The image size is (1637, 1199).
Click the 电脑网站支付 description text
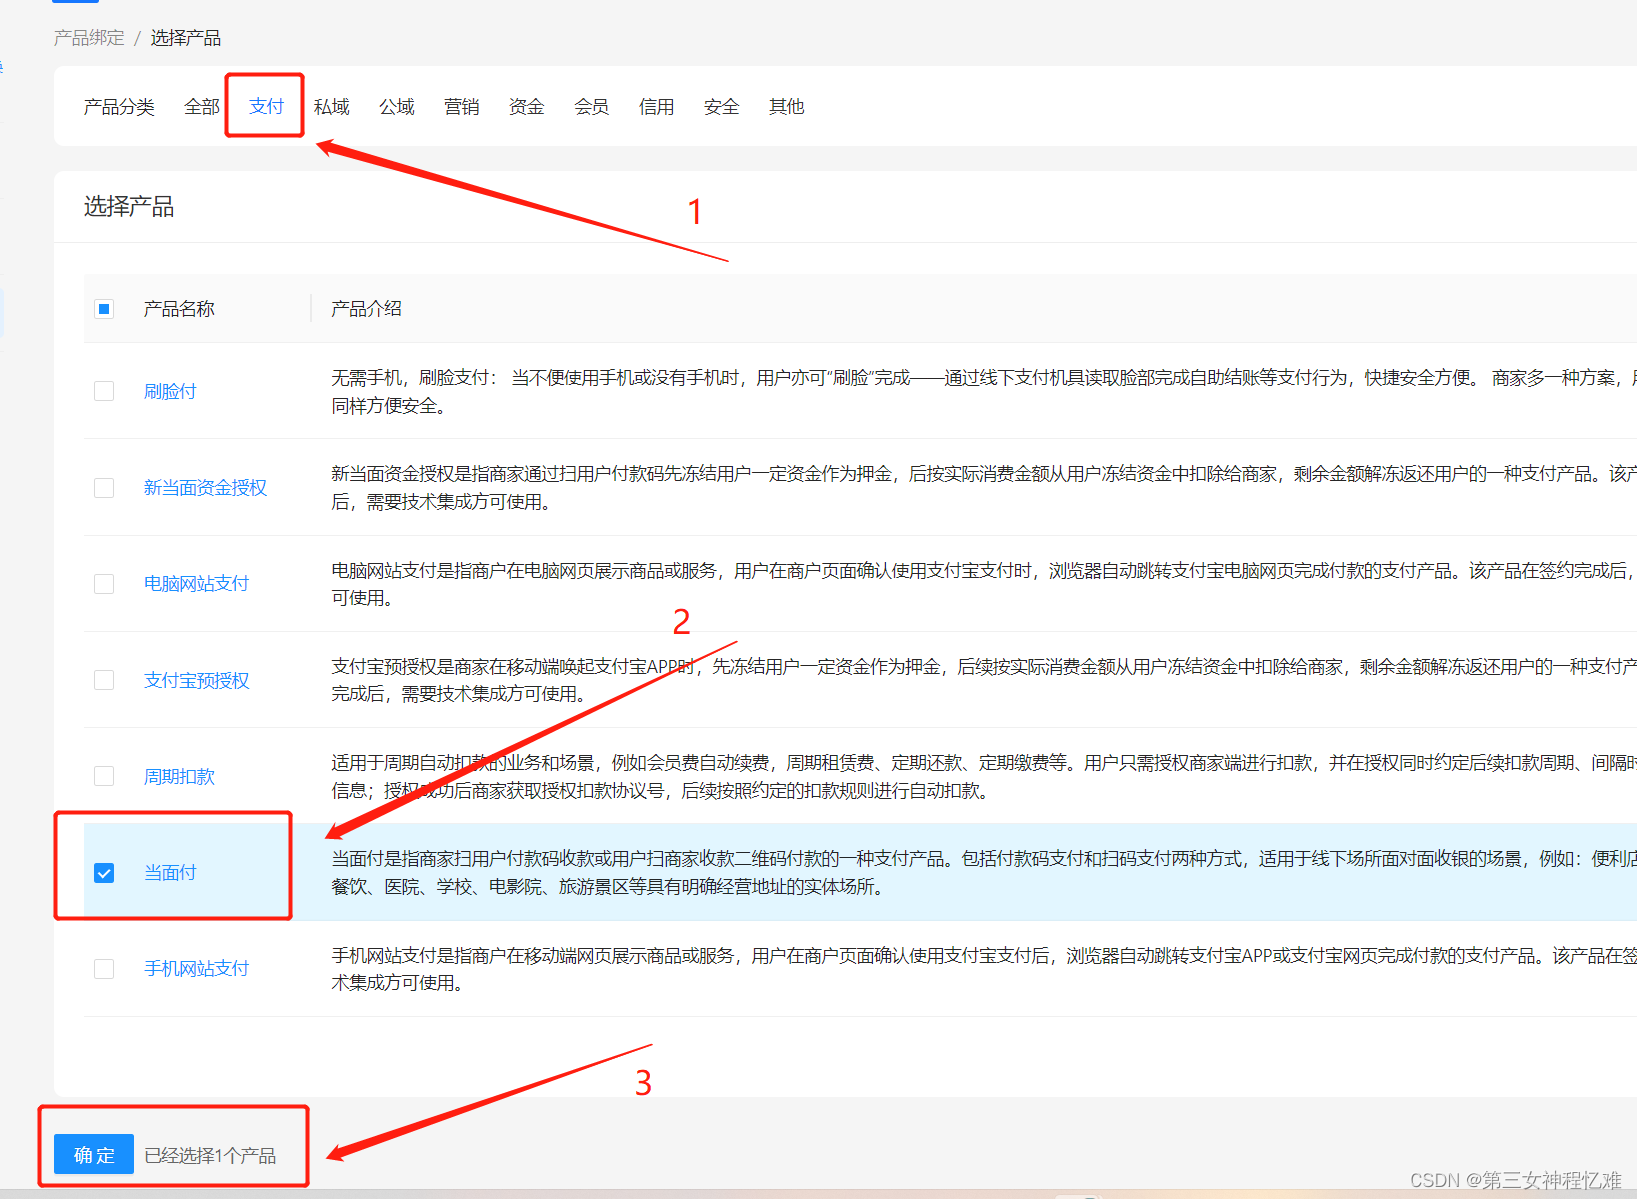coord(984,584)
